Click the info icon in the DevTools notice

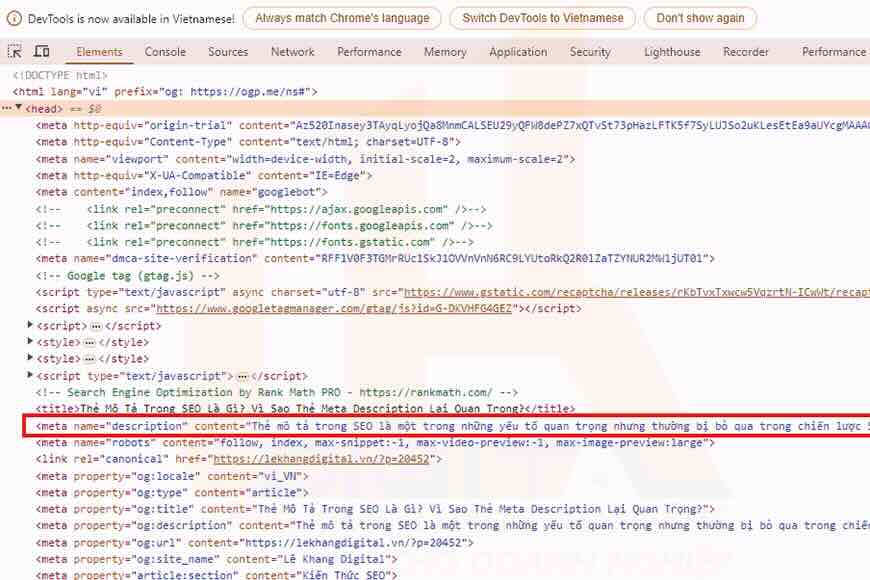(14, 18)
